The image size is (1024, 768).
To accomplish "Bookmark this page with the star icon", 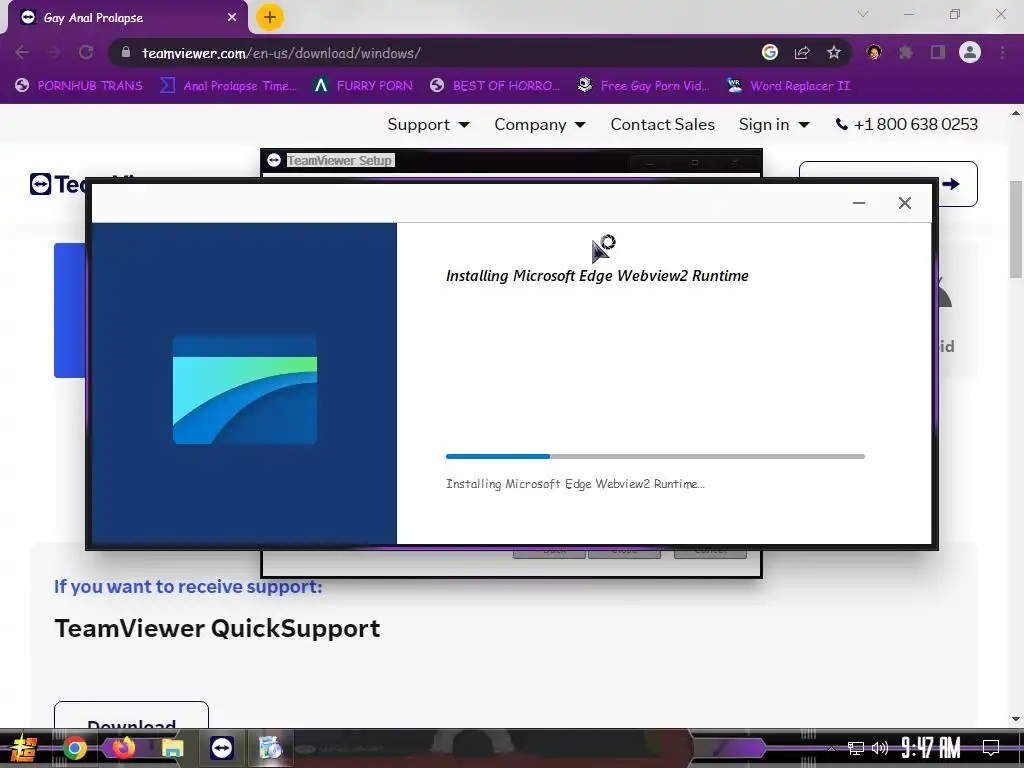I will (x=833, y=52).
